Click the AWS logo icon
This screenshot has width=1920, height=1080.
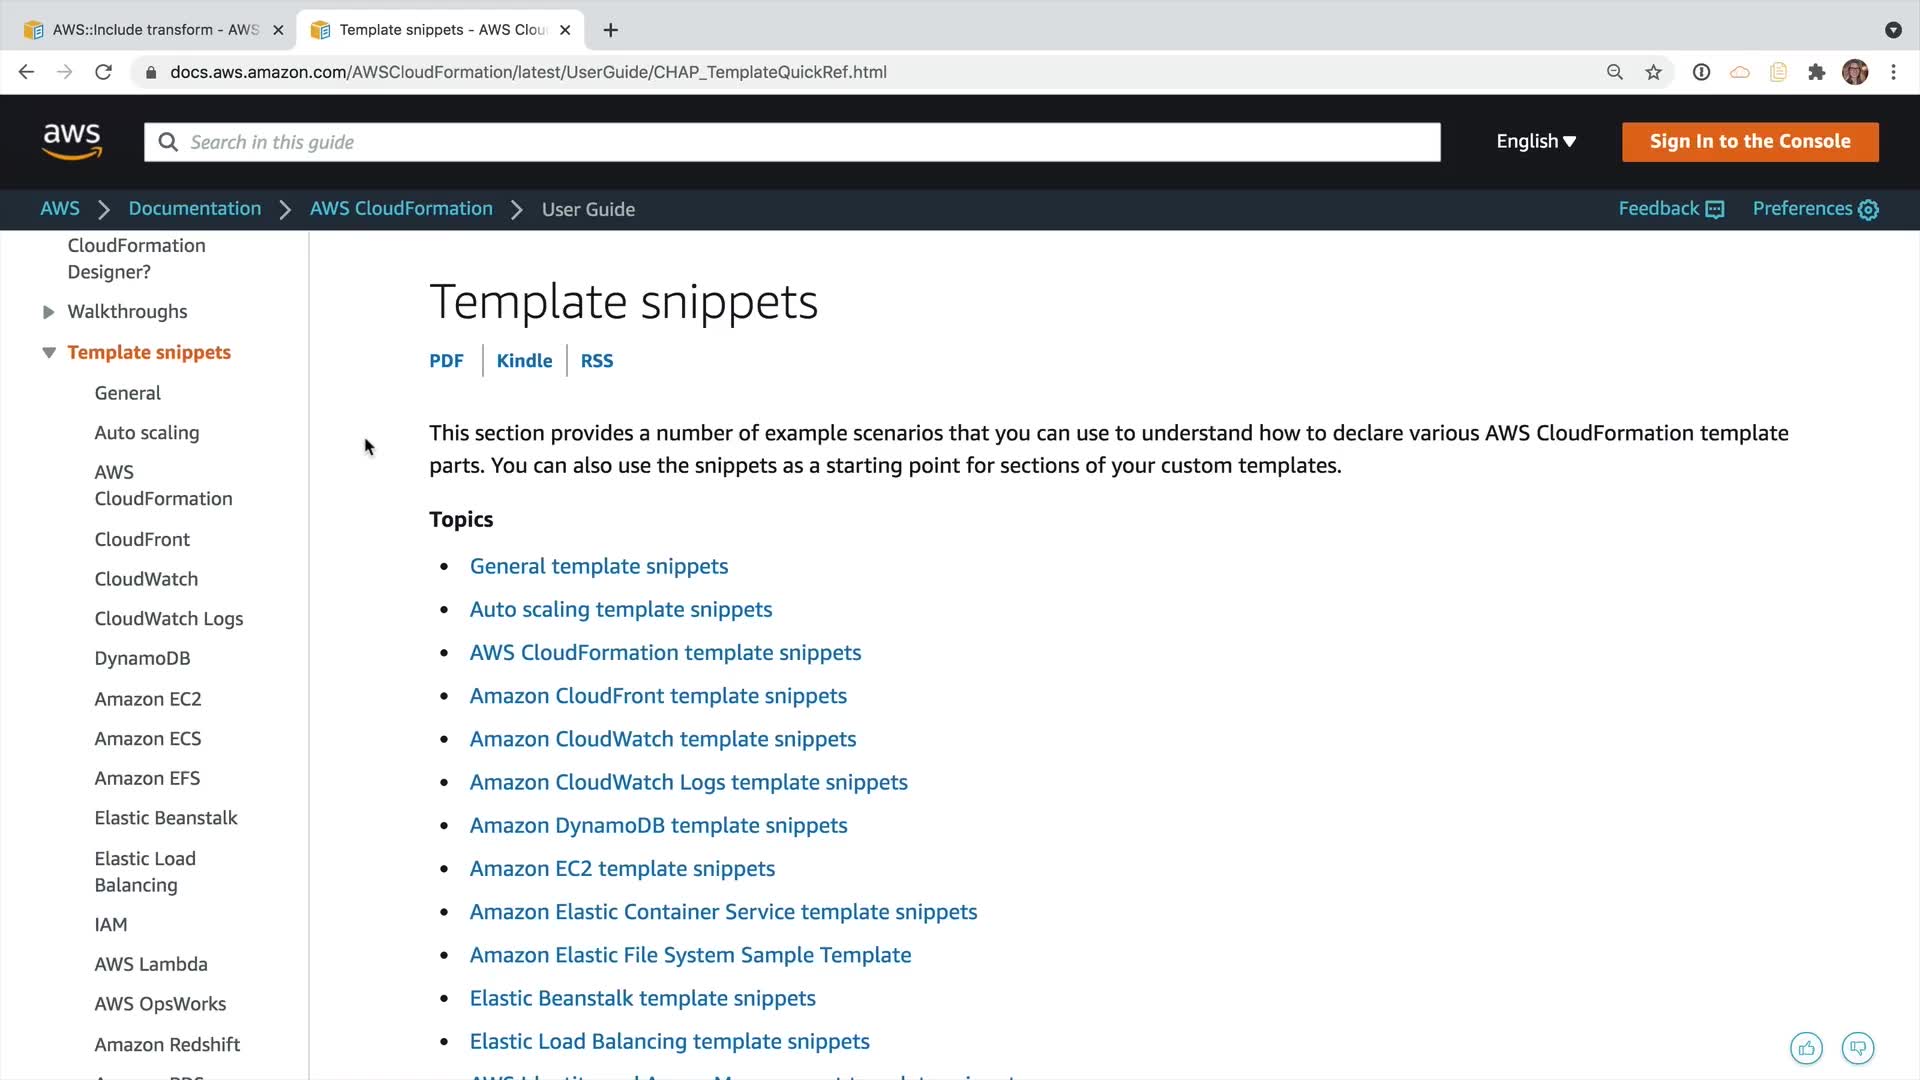tap(72, 142)
